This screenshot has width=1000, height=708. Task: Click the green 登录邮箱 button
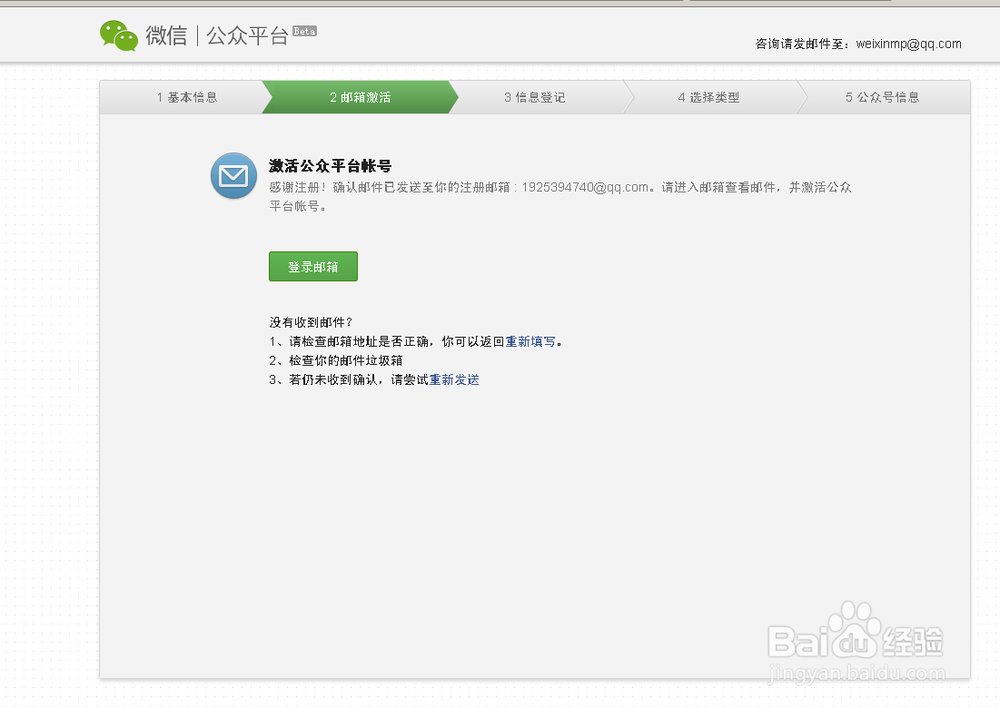pyautogui.click(x=313, y=266)
